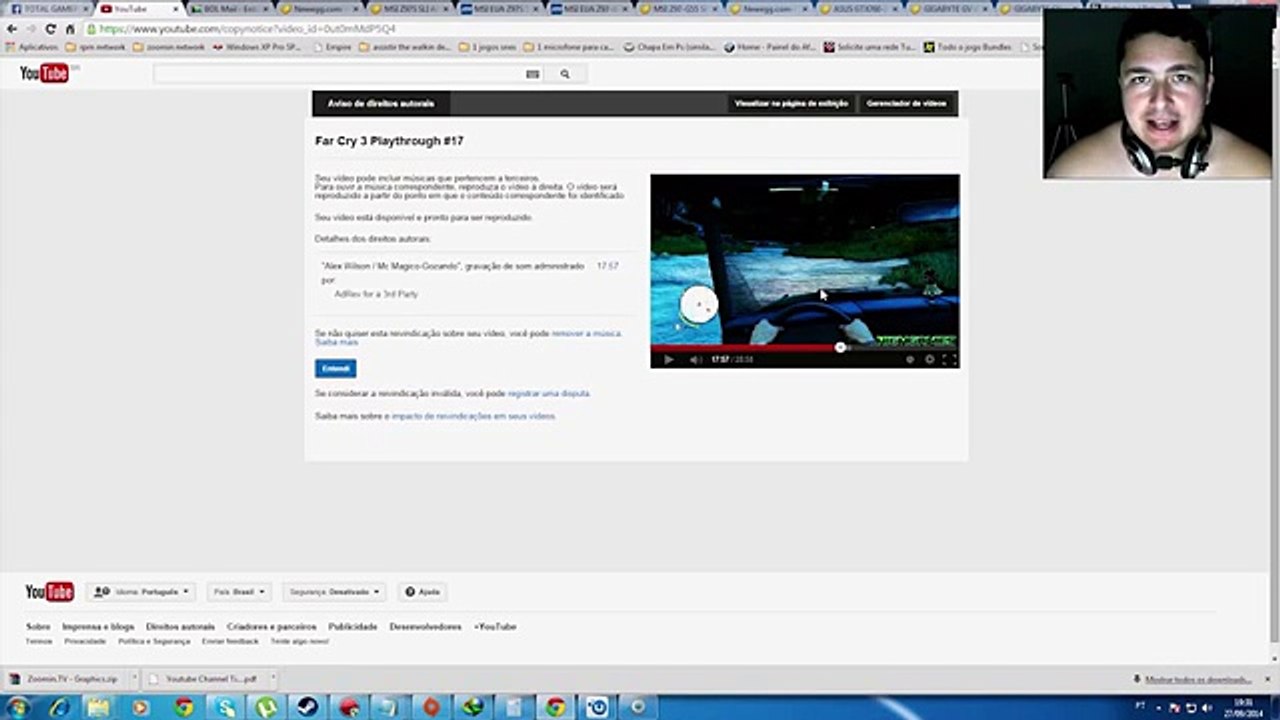Open 'Gerenciador de vídeos' button
This screenshot has height=720, width=1280.
tap(906, 104)
